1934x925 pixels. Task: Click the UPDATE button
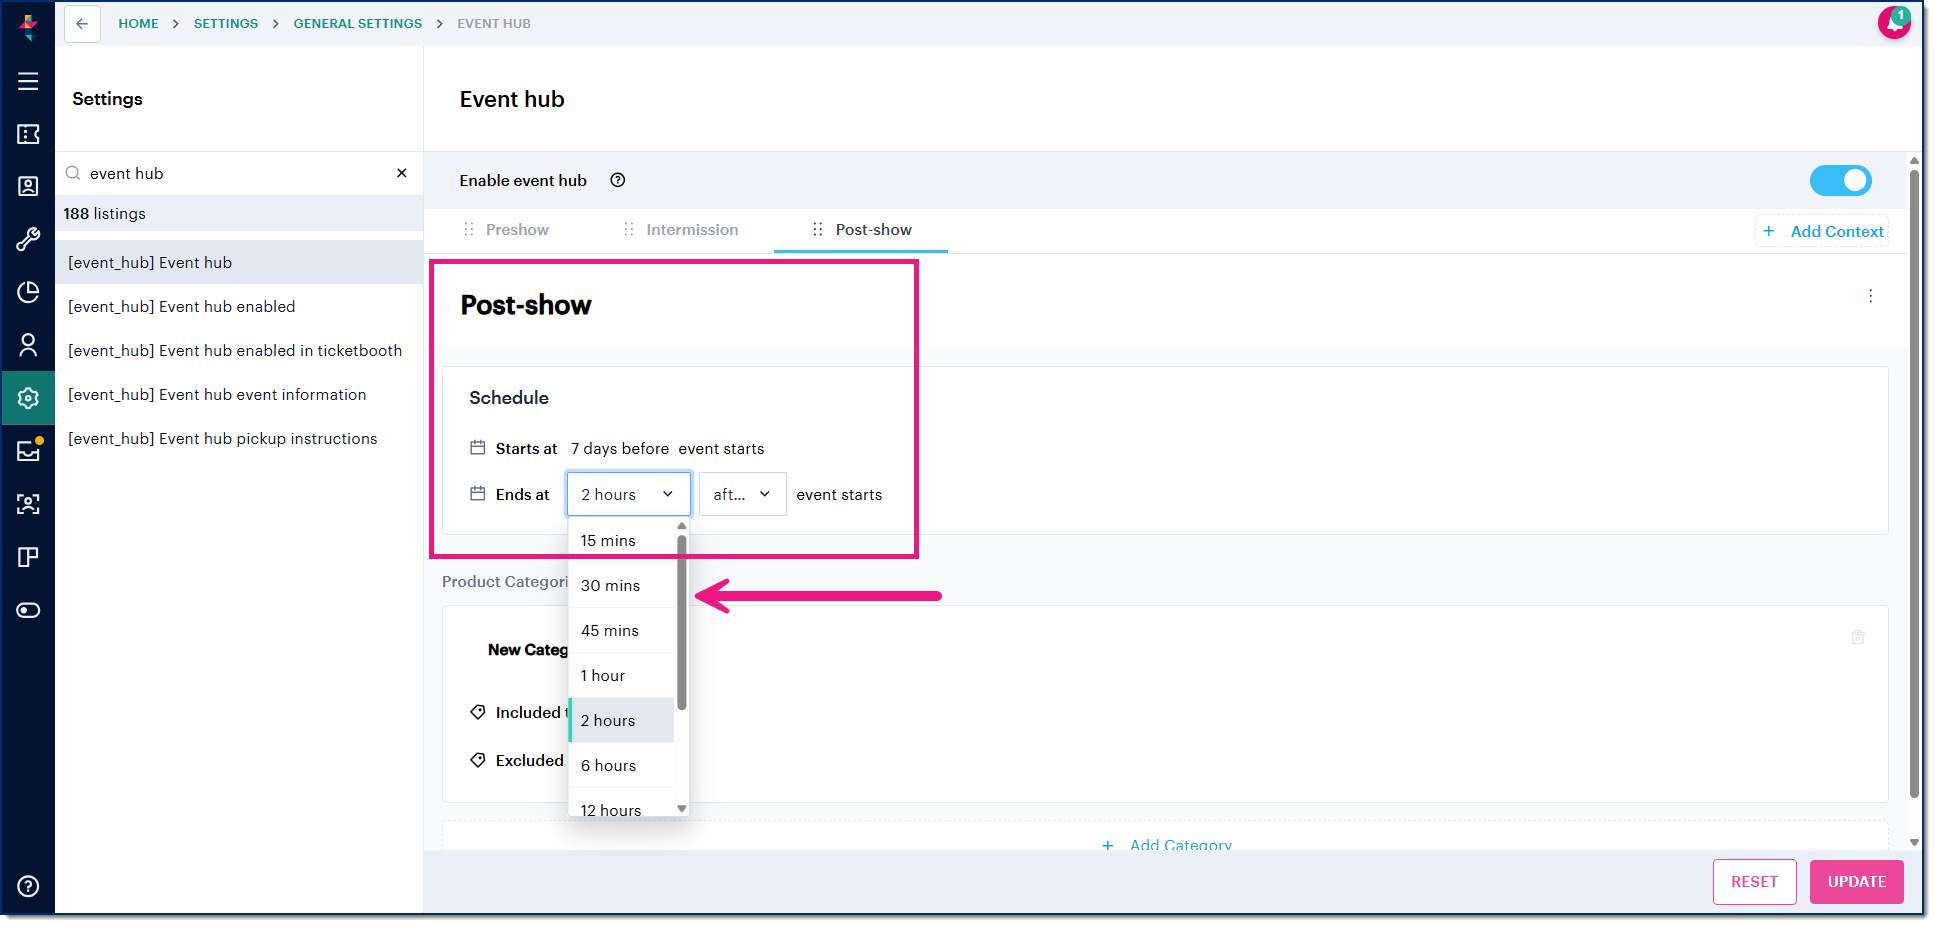click(x=1857, y=882)
